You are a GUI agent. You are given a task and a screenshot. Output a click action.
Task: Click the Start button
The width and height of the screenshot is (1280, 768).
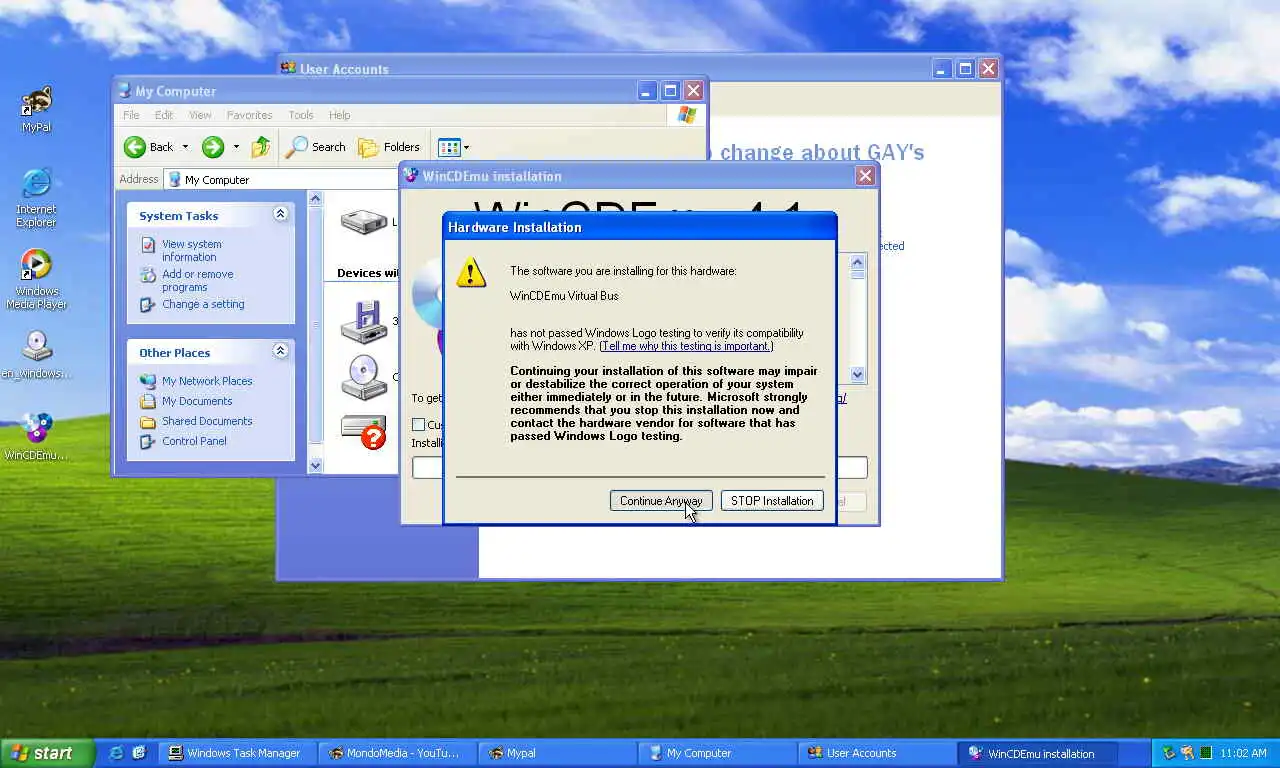pyautogui.click(x=47, y=753)
